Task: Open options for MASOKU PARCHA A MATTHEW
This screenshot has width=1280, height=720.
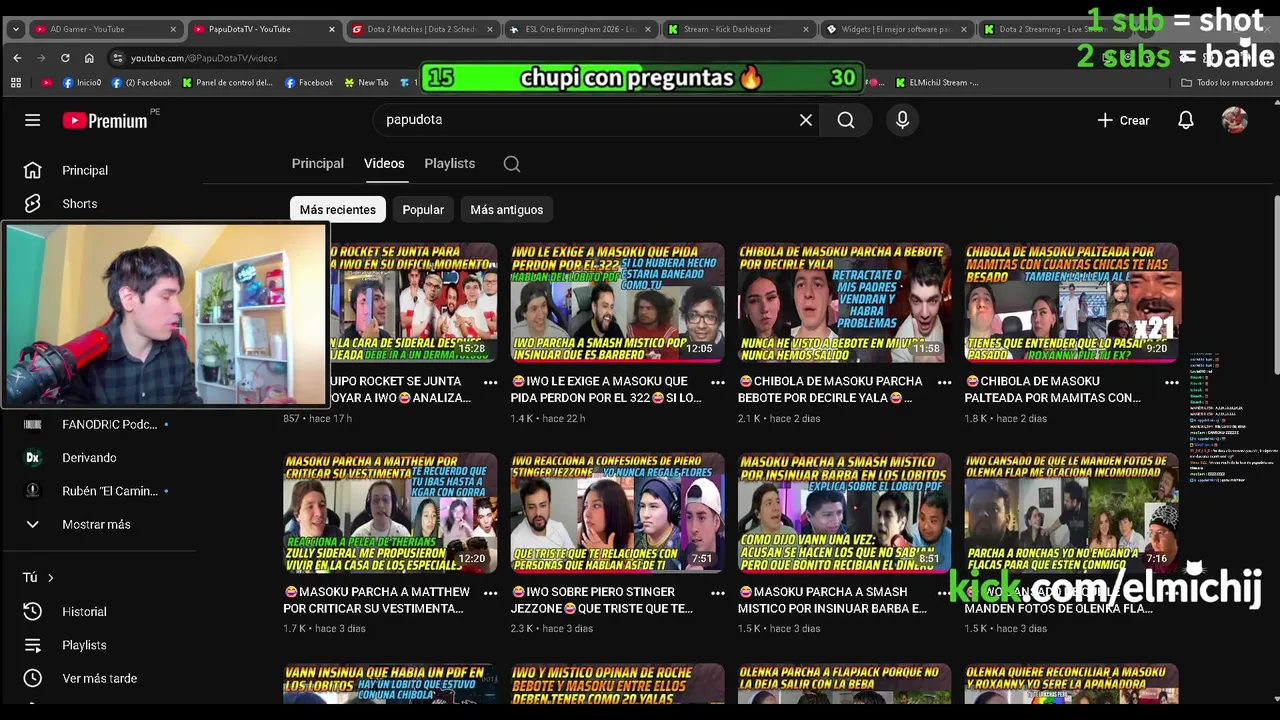Action: click(x=490, y=592)
